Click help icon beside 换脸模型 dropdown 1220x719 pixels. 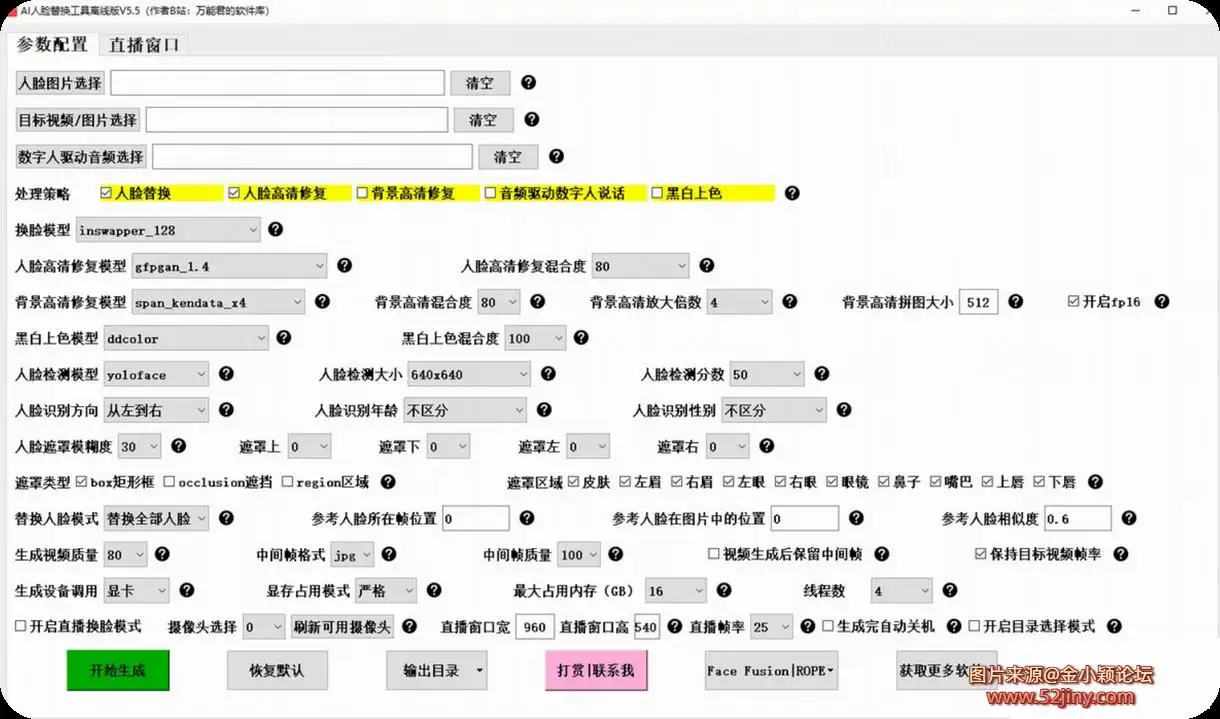click(x=276, y=229)
